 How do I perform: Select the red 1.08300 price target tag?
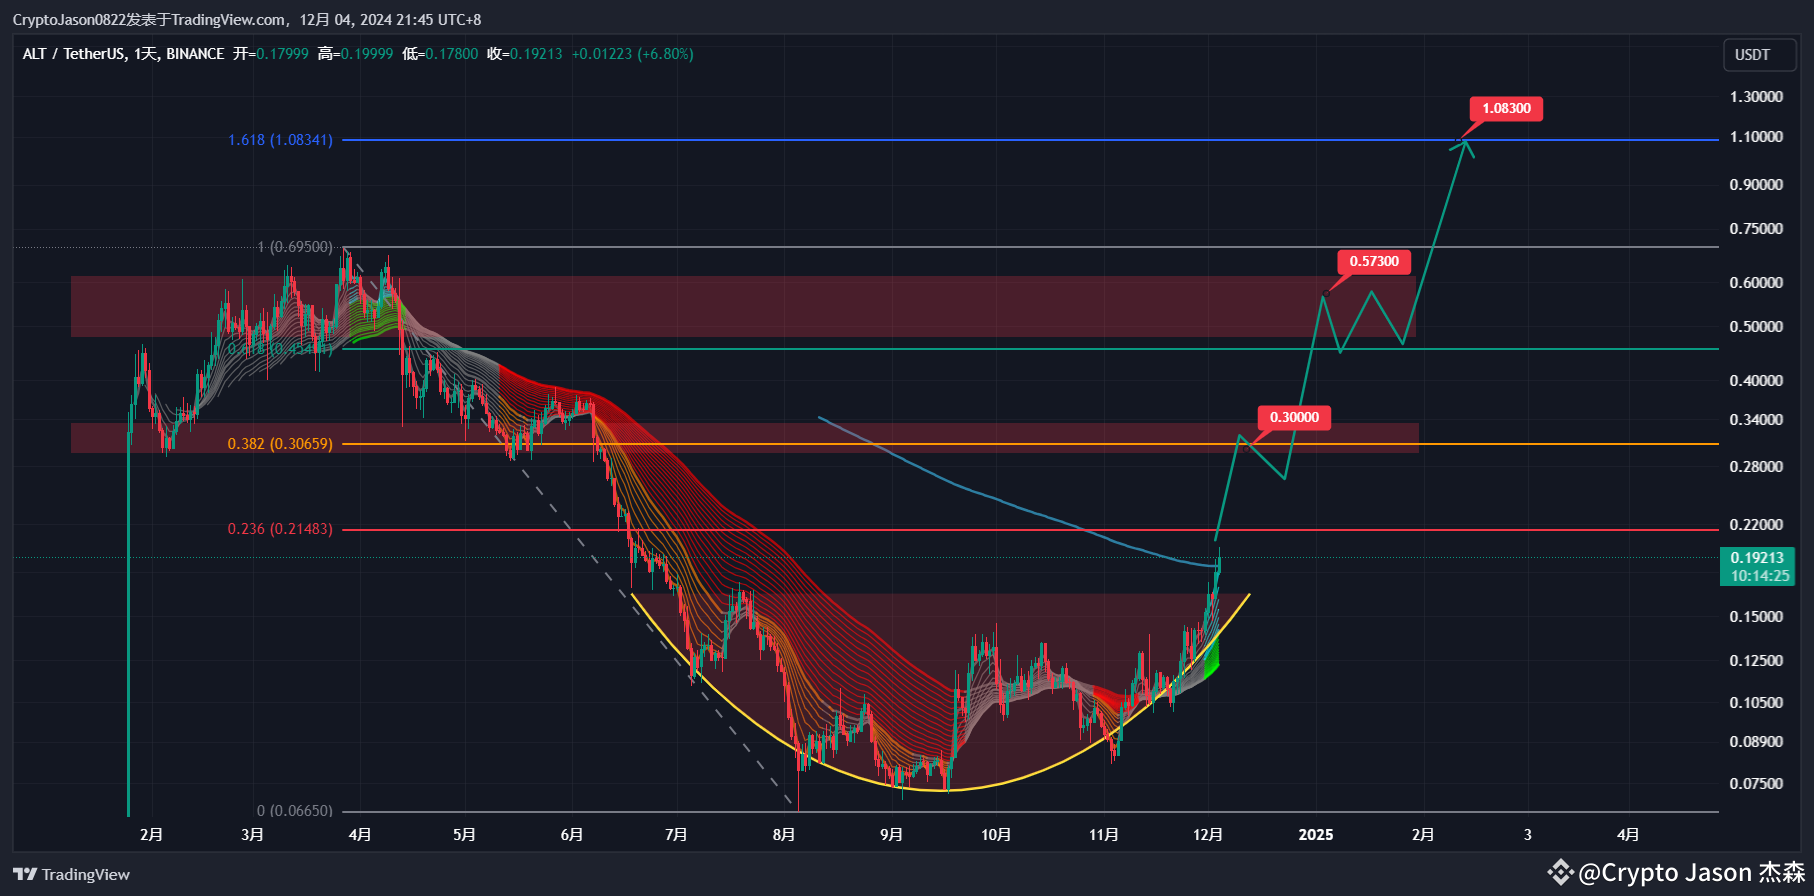(1506, 108)
